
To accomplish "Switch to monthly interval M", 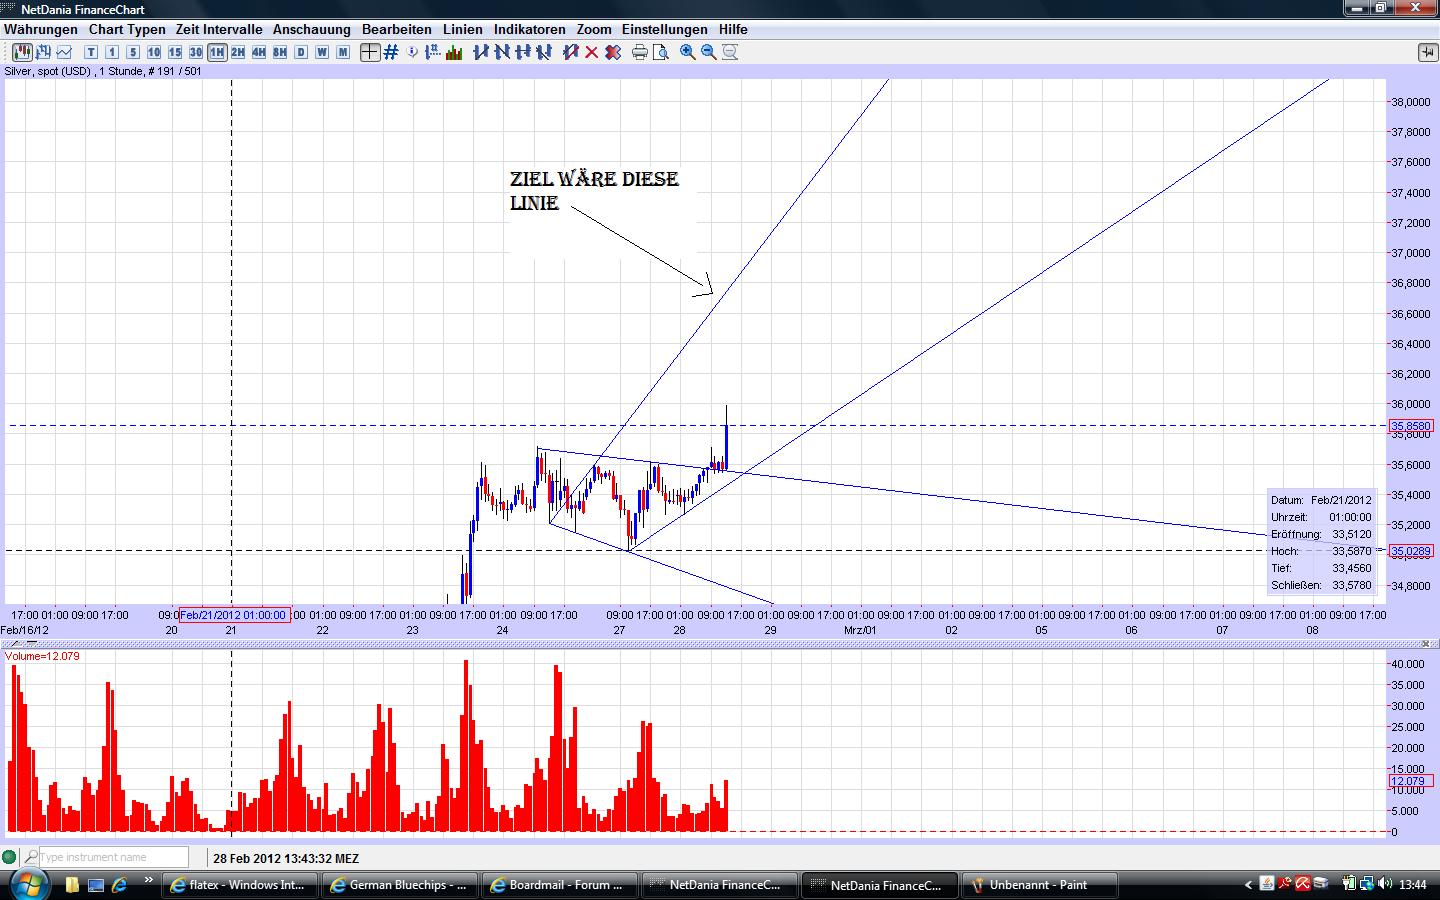I will 343,52.
